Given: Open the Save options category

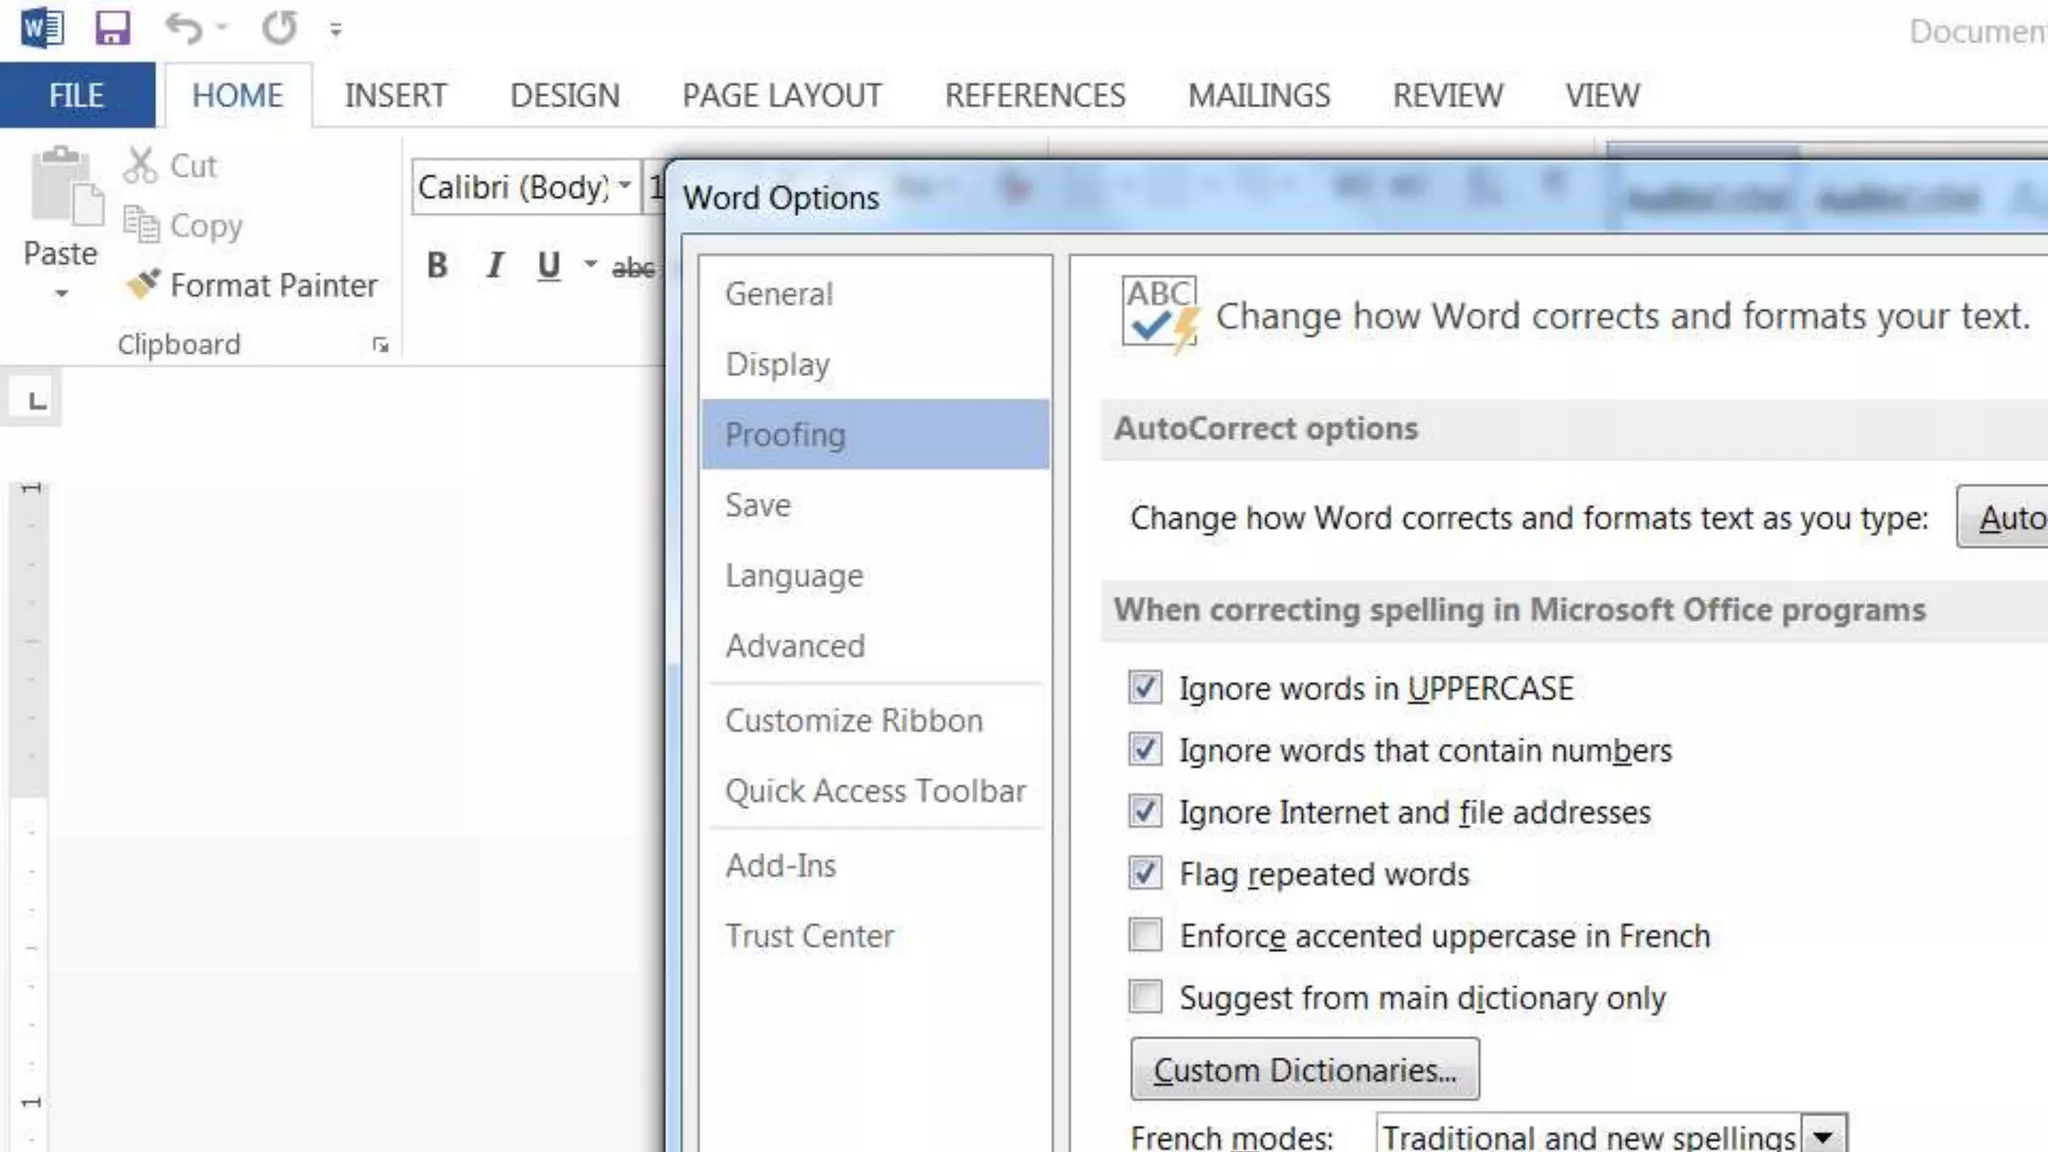Looking at the screenshot, I should click(876, 505).
